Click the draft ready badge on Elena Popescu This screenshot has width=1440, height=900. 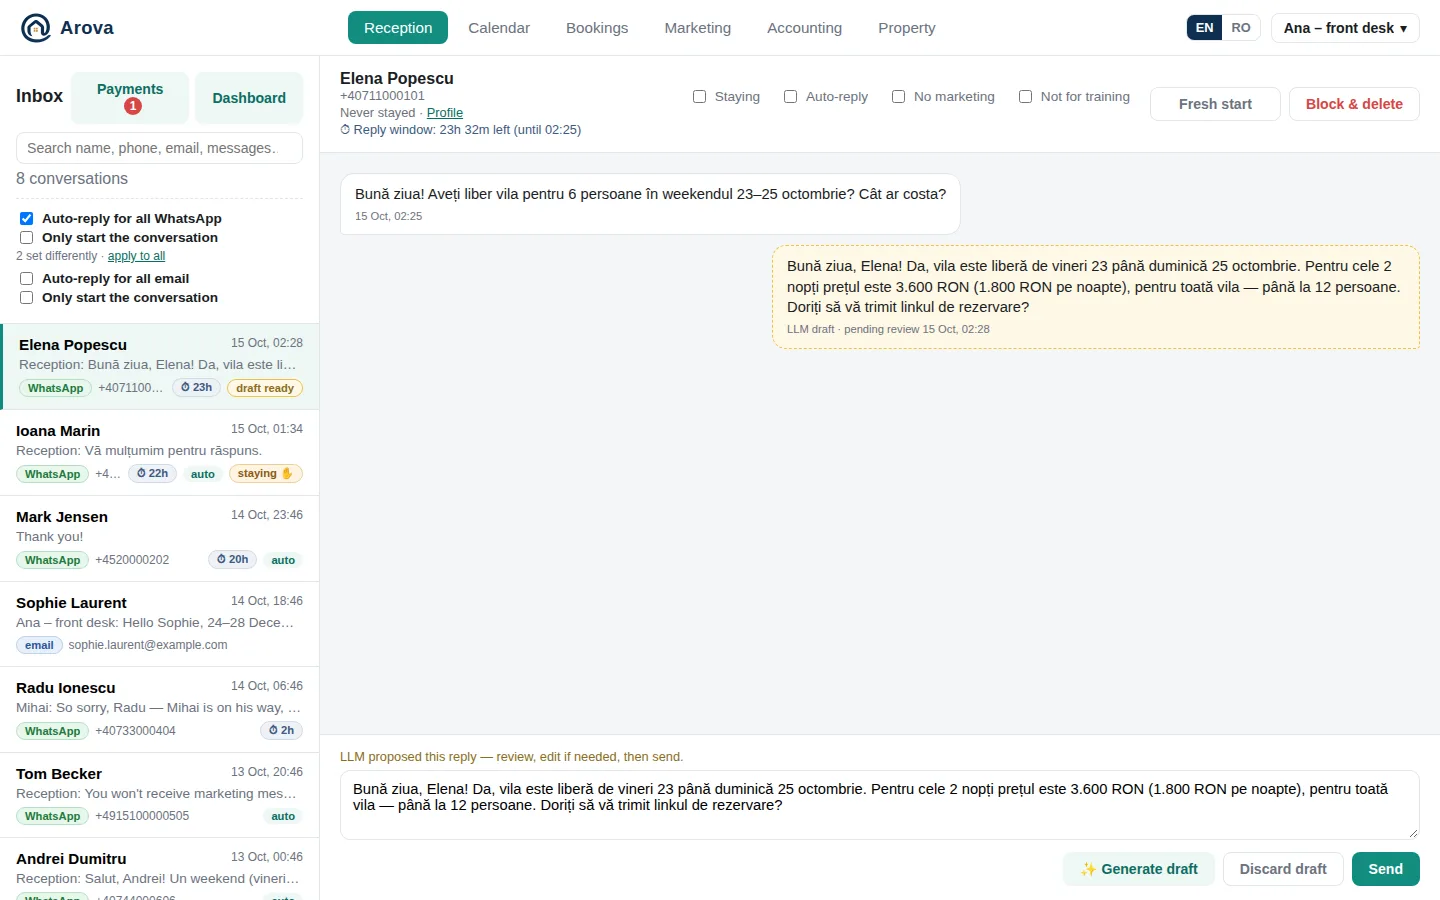(265, 388)
